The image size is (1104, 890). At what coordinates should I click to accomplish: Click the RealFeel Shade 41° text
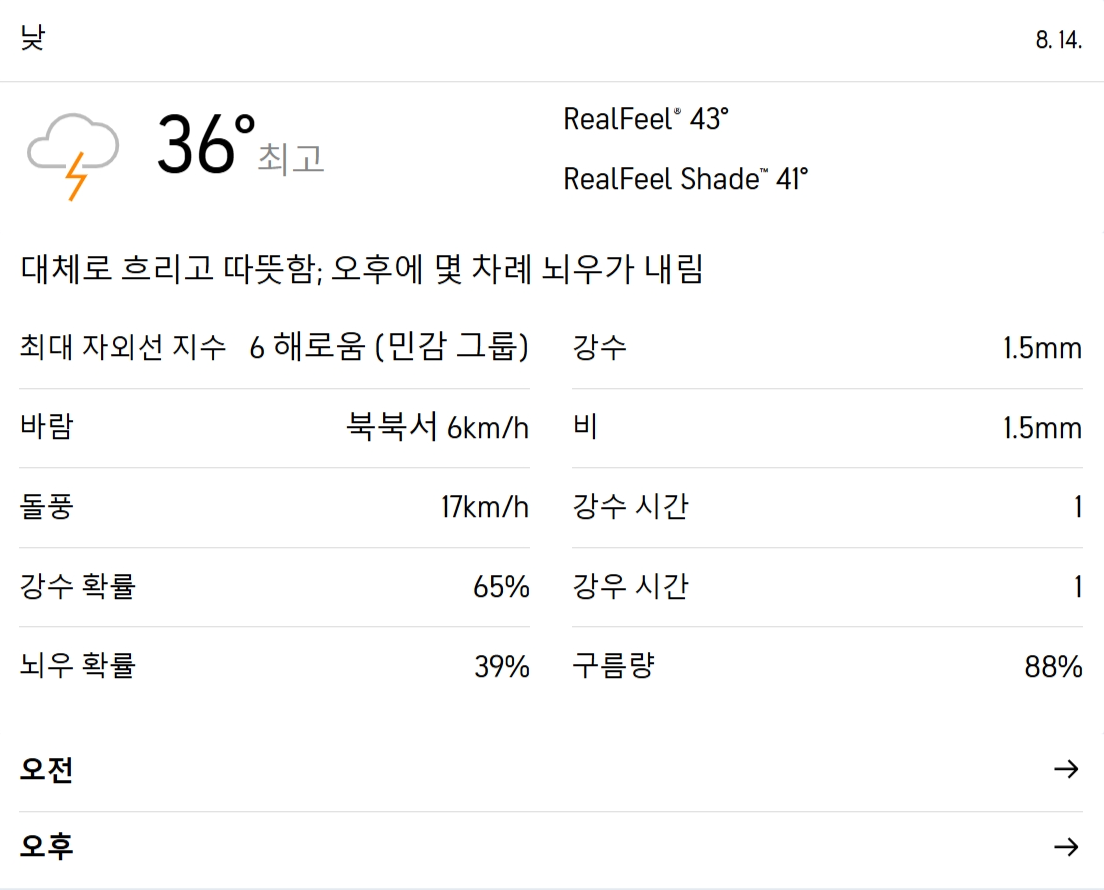tap(685, 179)
